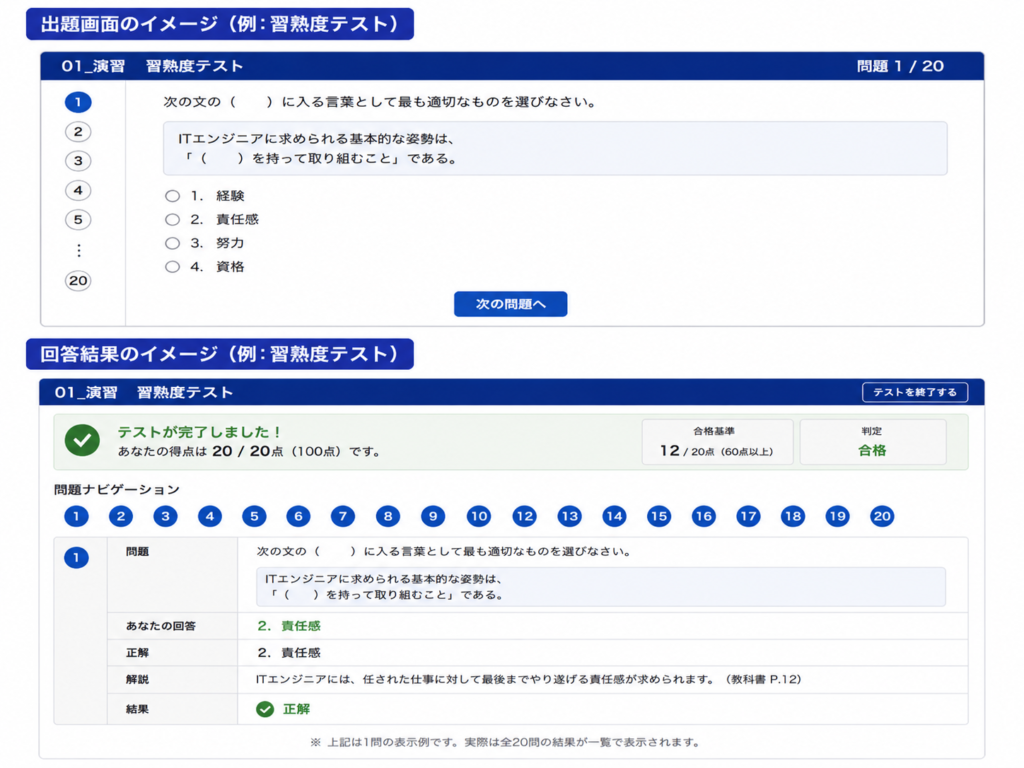Click the テストを終了する button
This screenshot has width=1024, height=768.
(x=915, y=392)
